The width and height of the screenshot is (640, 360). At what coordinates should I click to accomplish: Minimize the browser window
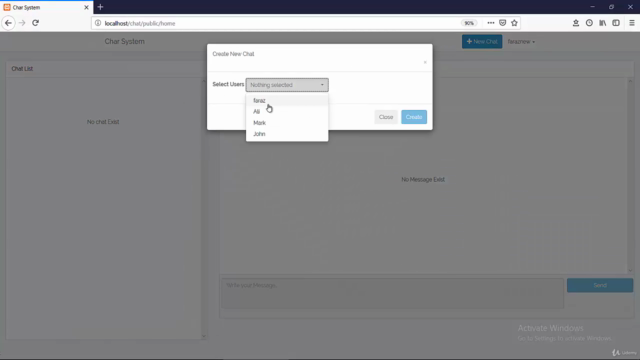click(592, 7)
